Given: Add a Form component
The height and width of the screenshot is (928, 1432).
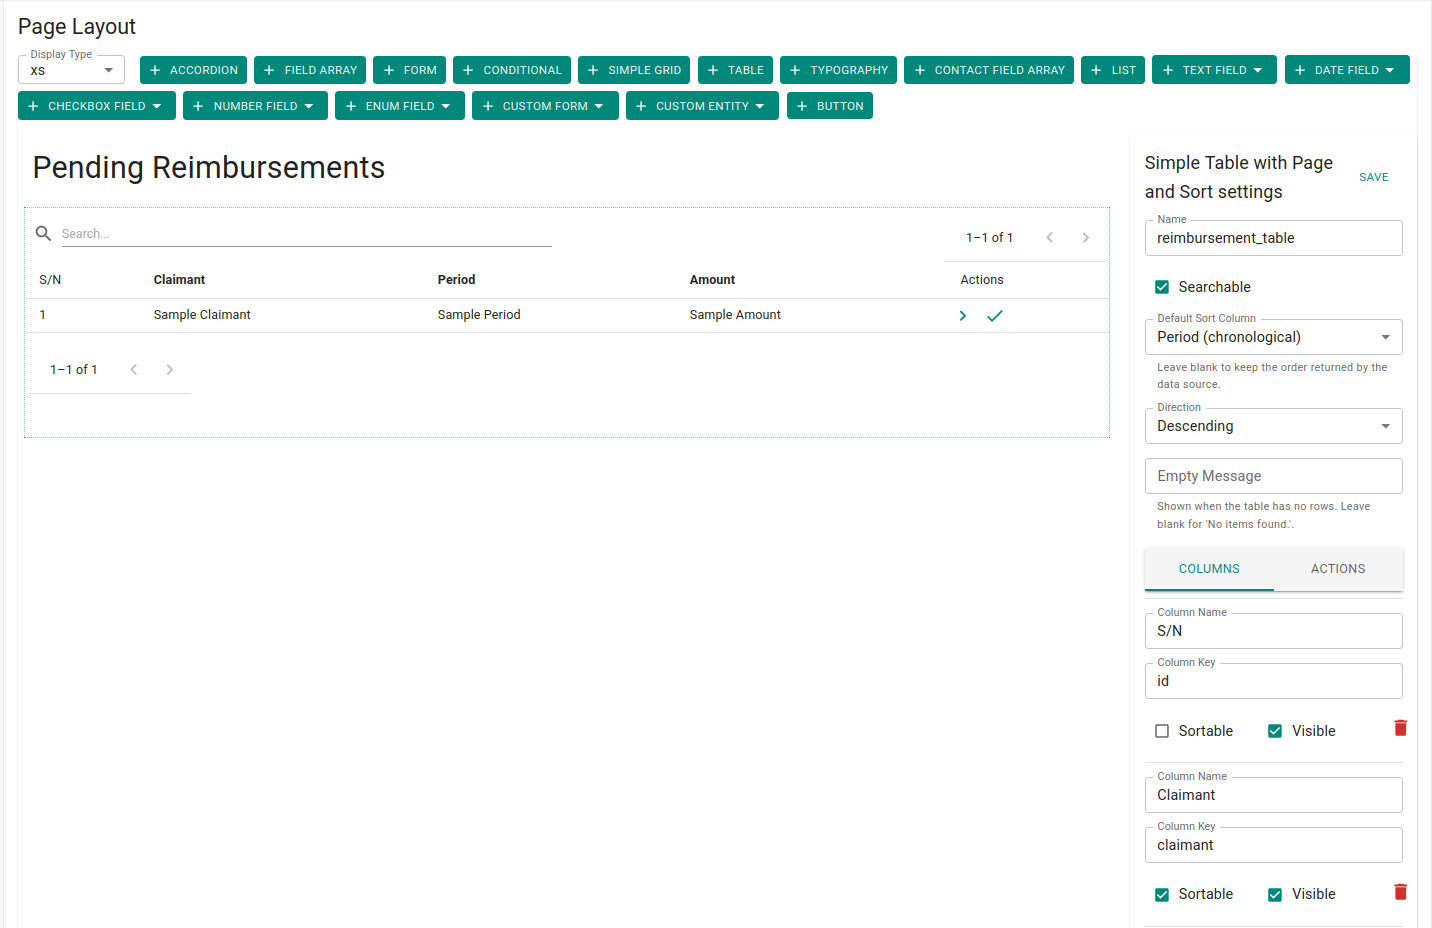Looking at the screenshot, I should (x=409, y=70).
